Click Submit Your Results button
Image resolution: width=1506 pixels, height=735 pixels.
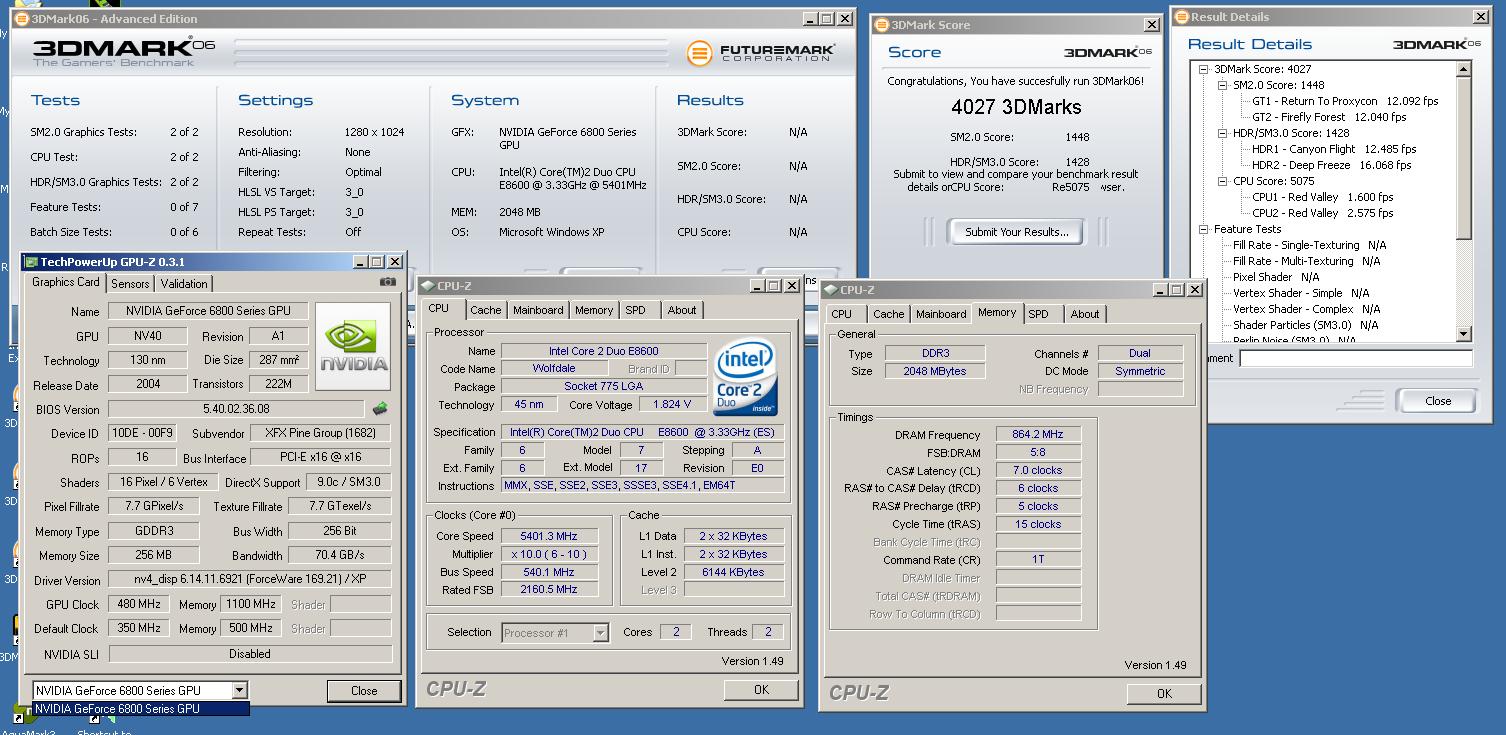1017,232
